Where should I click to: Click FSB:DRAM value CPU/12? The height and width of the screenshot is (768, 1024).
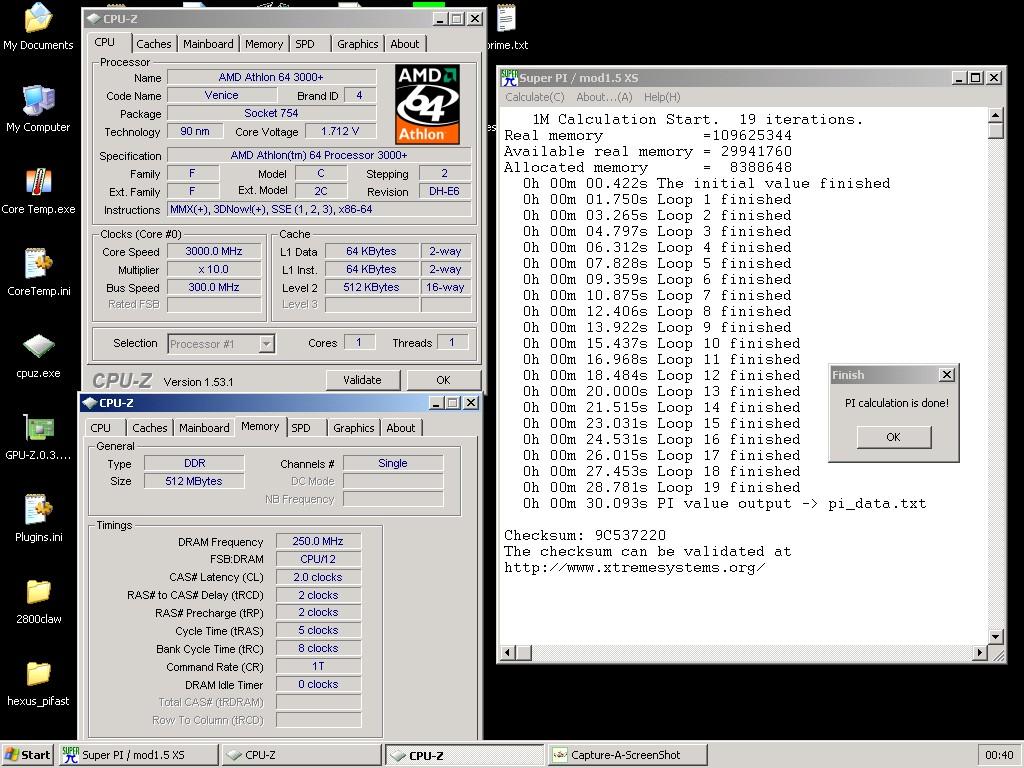point(318,559)
